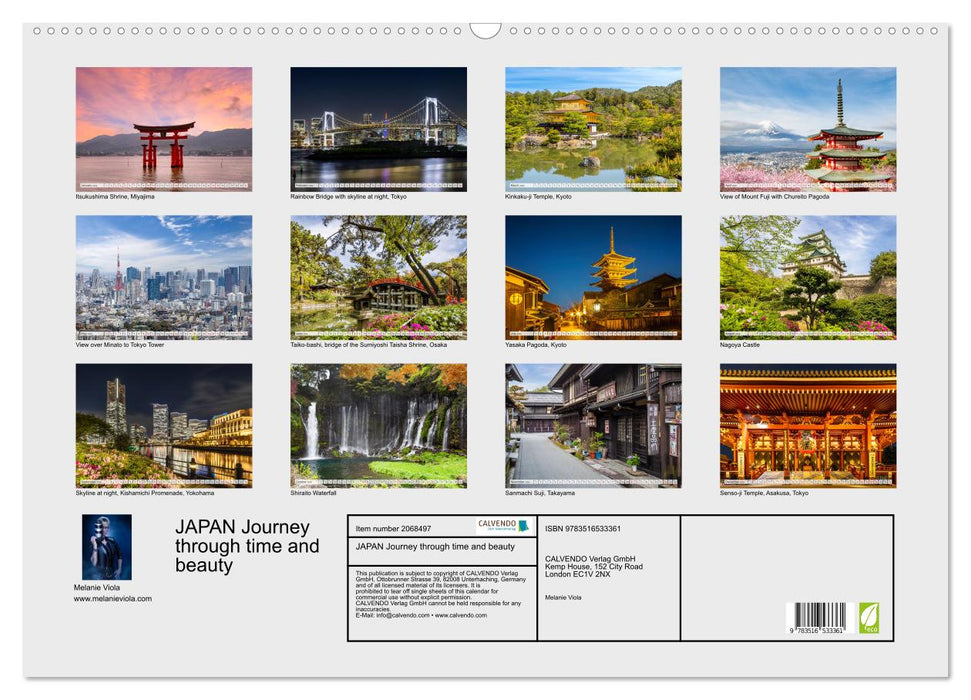Click the Taiko-bashi bridge Osaka photo
The width and height of the screenshot is (971, 700).
click(380, 279)
